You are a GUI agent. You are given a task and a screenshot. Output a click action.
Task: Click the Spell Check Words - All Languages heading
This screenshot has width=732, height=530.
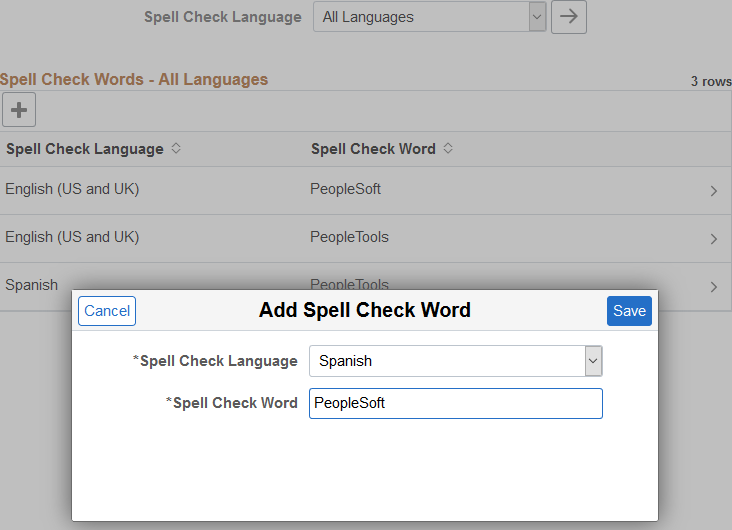coord(134,79)
